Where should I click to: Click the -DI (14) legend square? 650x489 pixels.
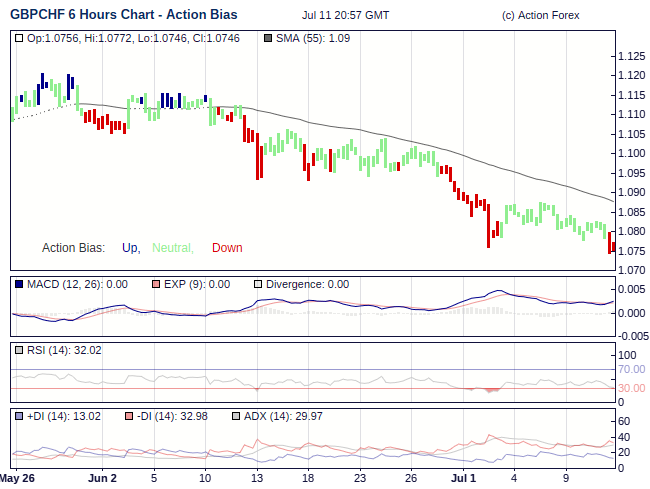point(129,416)
